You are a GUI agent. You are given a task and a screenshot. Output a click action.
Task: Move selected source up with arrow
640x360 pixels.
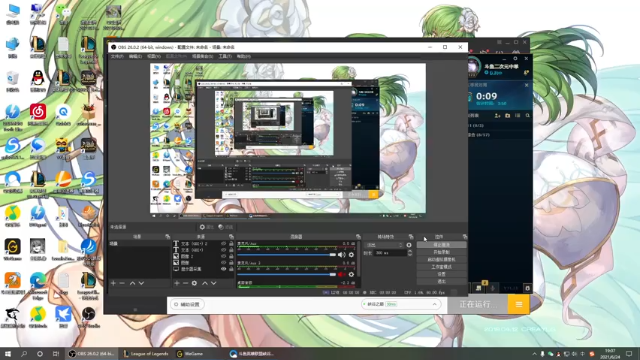coord(204,283)
